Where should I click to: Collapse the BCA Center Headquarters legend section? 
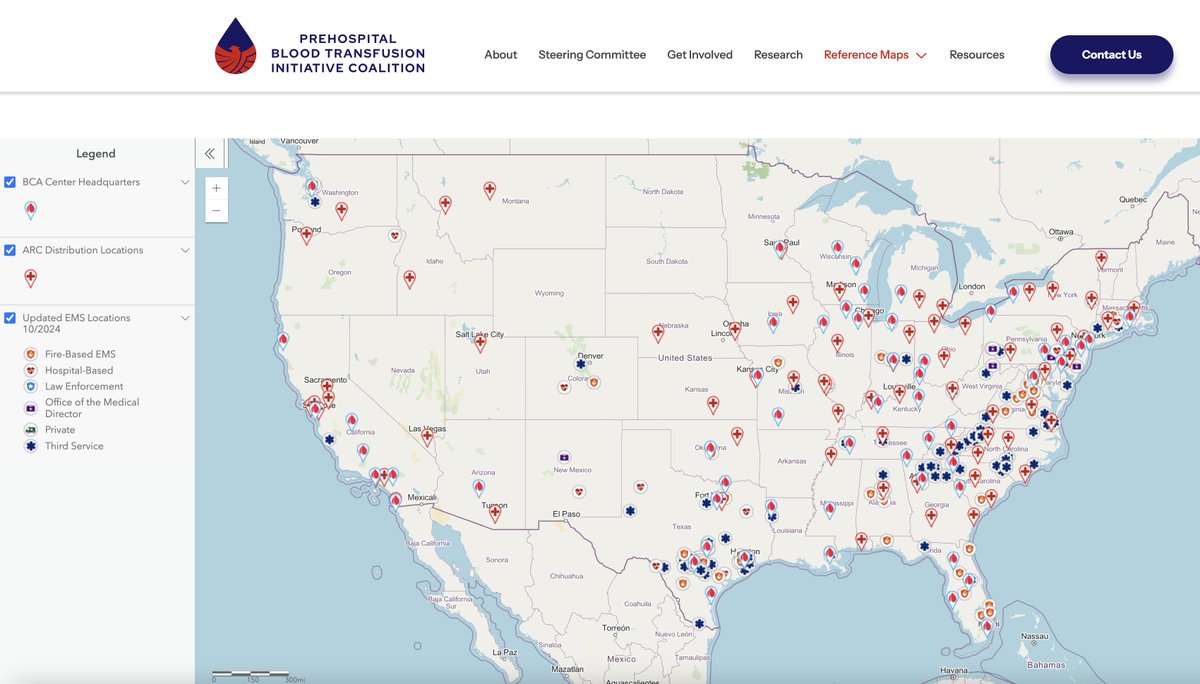(185, 182)
